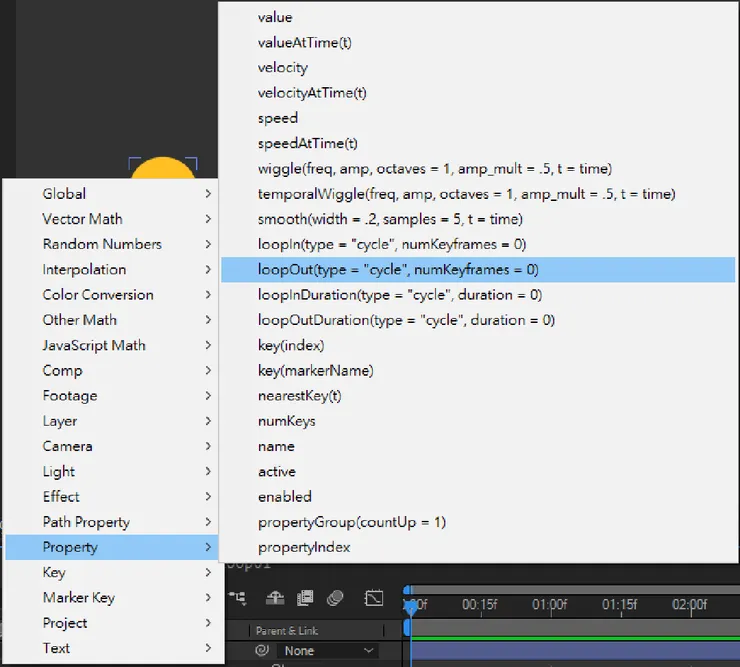This screenshot has width=740, height=667.
Task: Select the loopIn cycle expression
Action: (391, 244)
